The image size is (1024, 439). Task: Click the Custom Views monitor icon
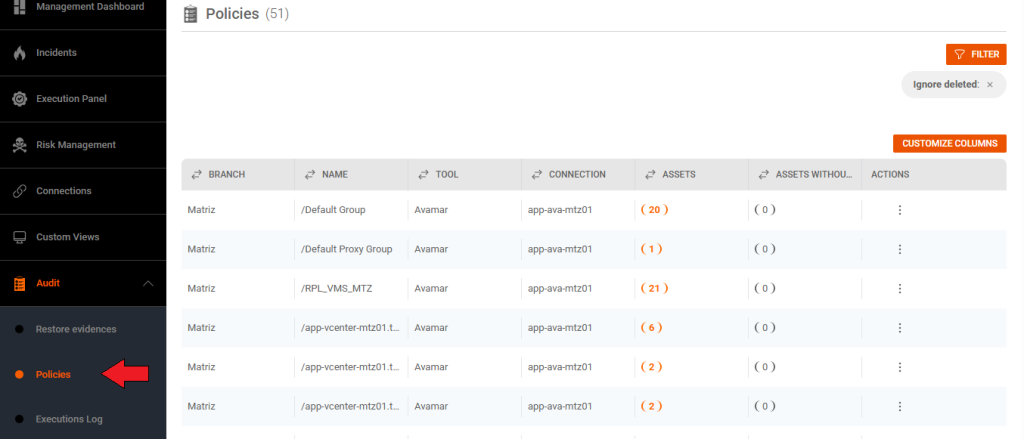click(19, 237)
